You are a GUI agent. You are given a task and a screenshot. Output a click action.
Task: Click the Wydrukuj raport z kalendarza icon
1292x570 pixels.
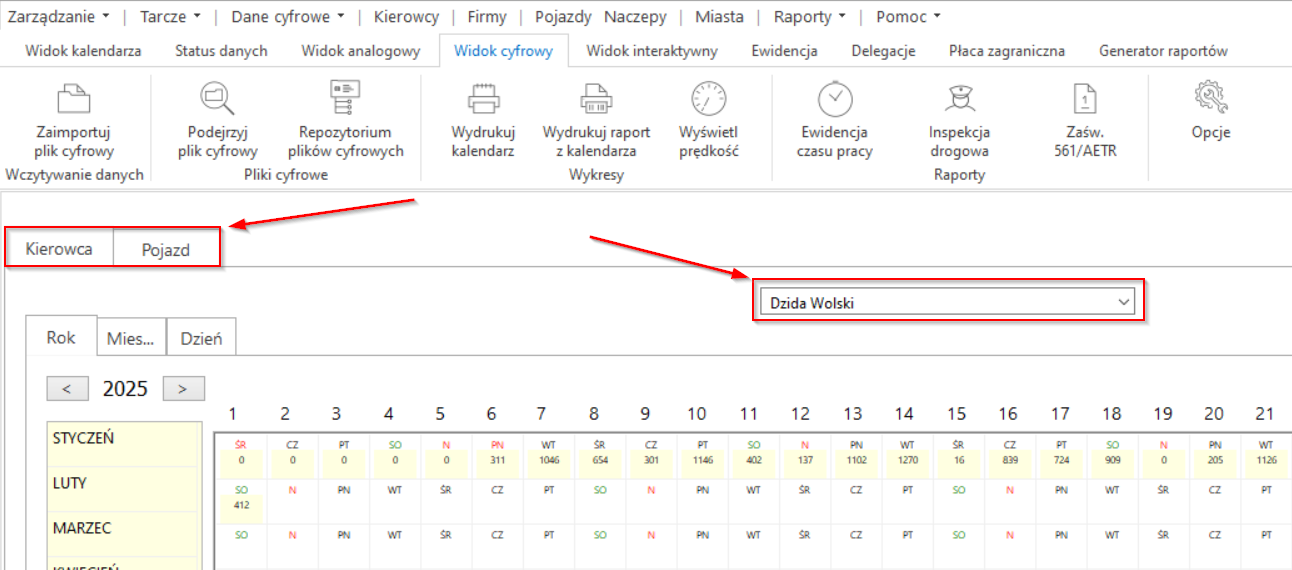[596, 99]
